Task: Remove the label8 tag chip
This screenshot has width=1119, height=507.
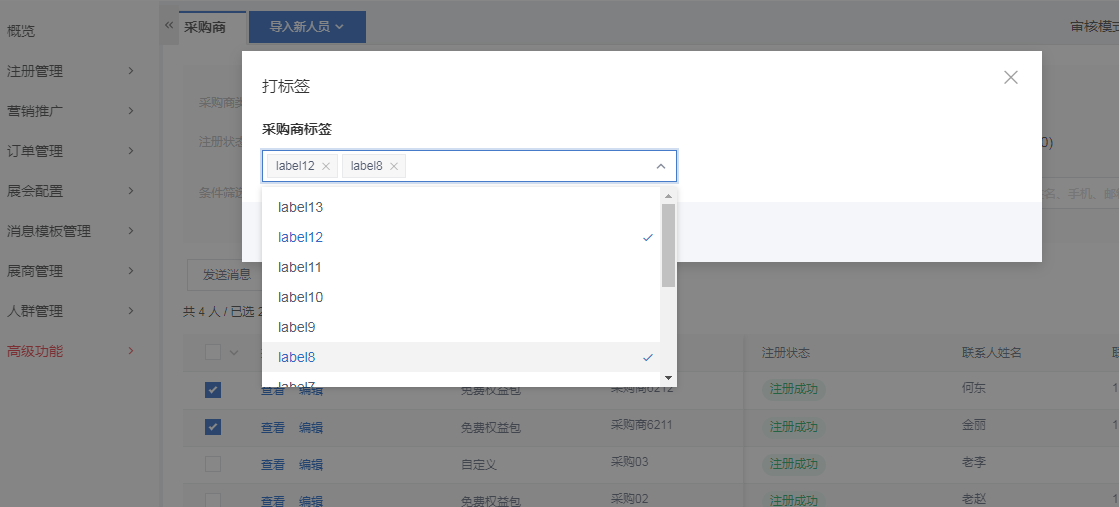Action: point(394,166)
